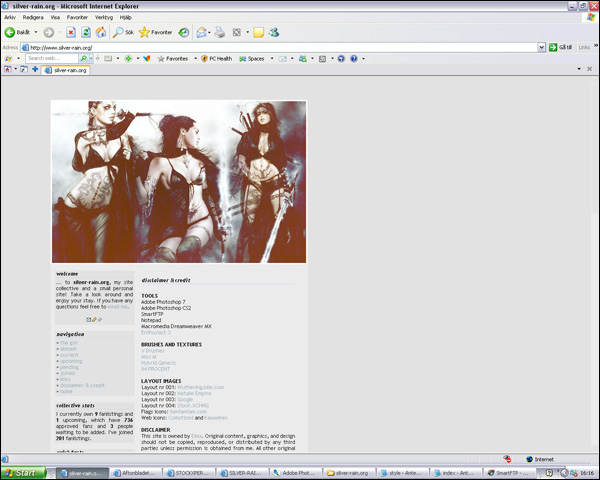Viewport: 600px width, 480px height.
Task: Click the 'Natalie Empire' layout link
Action: click(x=194, y=393)
